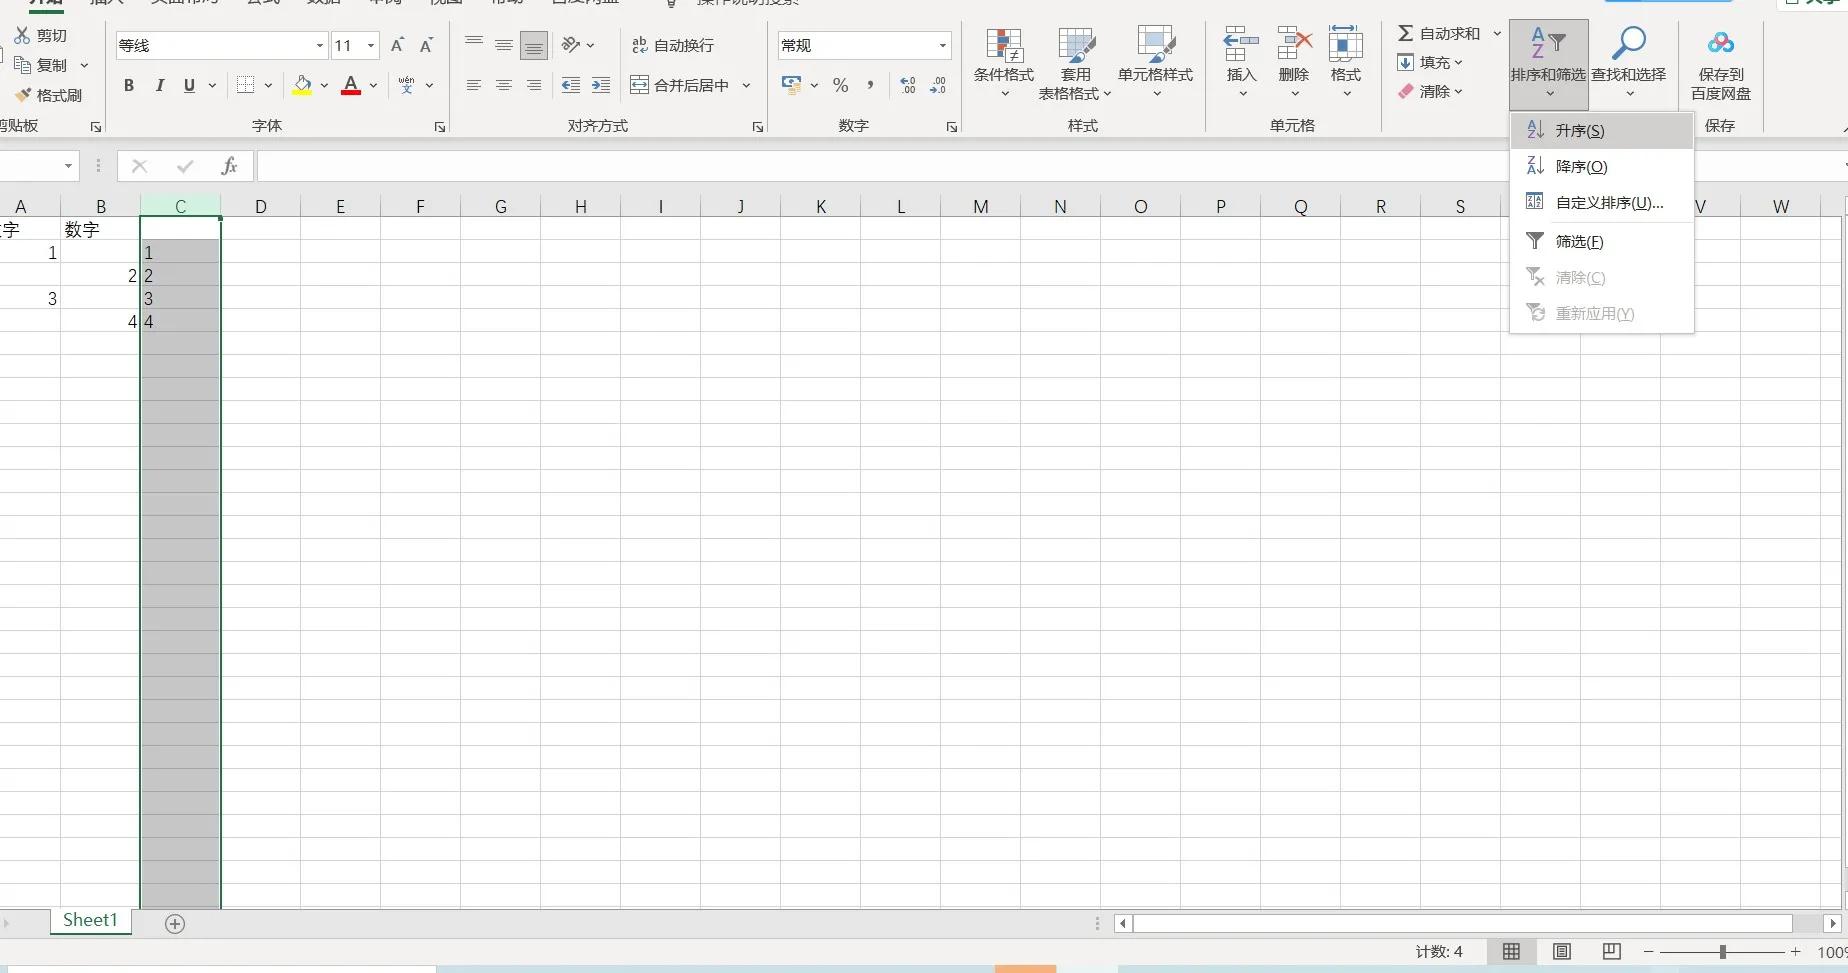Click the Copy (复制) icon
1848x973 pixels.
click(22, 65)
